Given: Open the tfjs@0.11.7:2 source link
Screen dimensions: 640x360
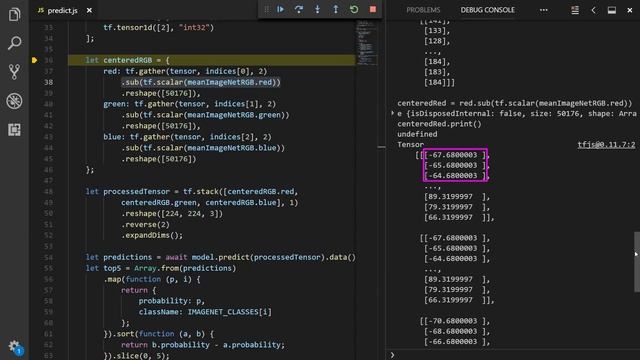Looking at the screenshot, I should pos(606,144).
